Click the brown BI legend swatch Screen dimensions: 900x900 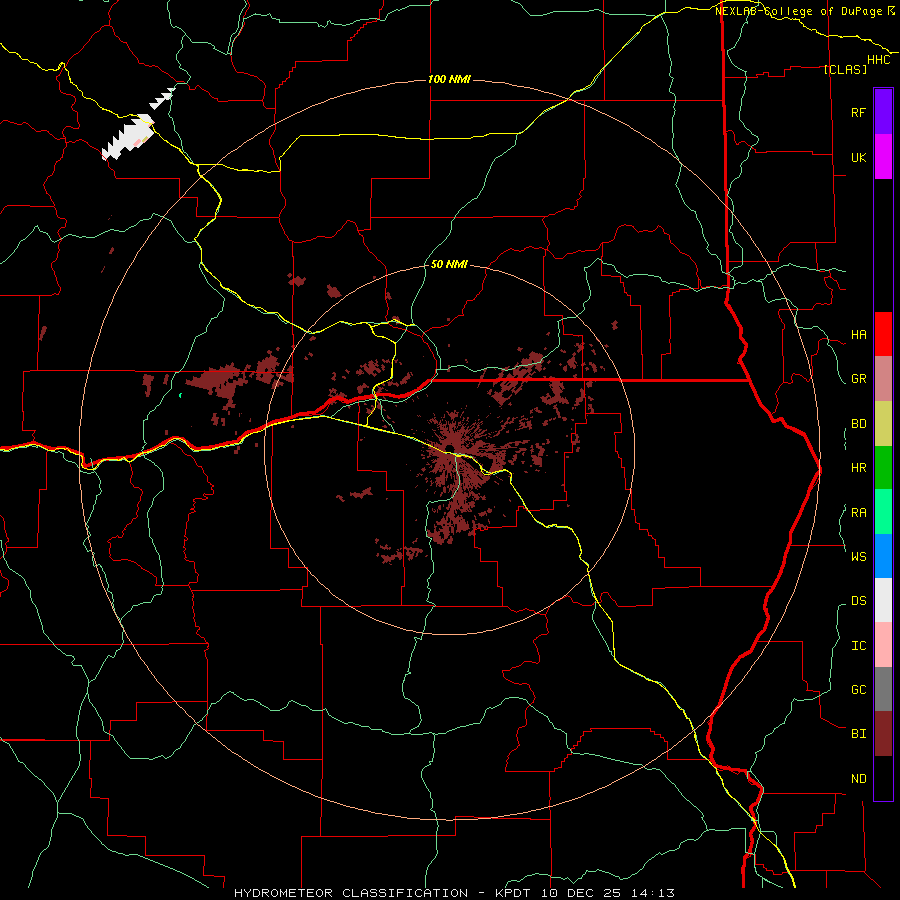[x=883, y=734]
